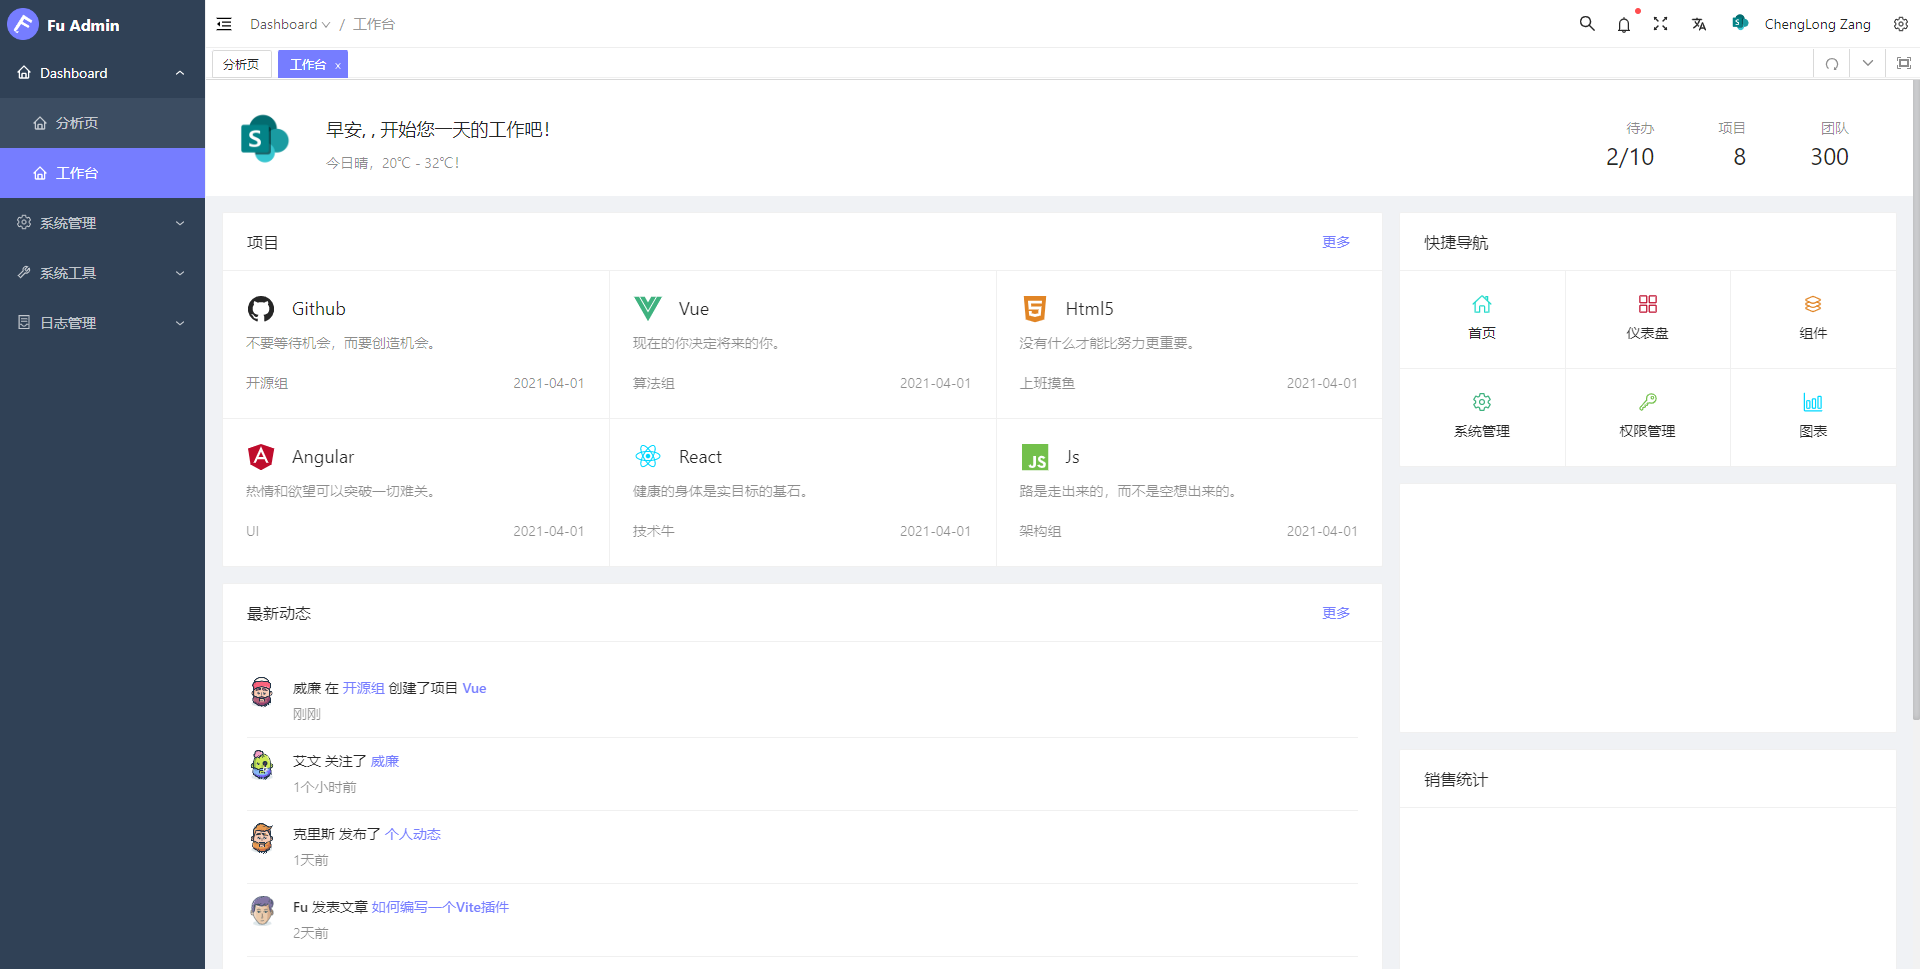Click the Fu Admin logo icon
The image size is (1920, 969).
click(22, 24)
